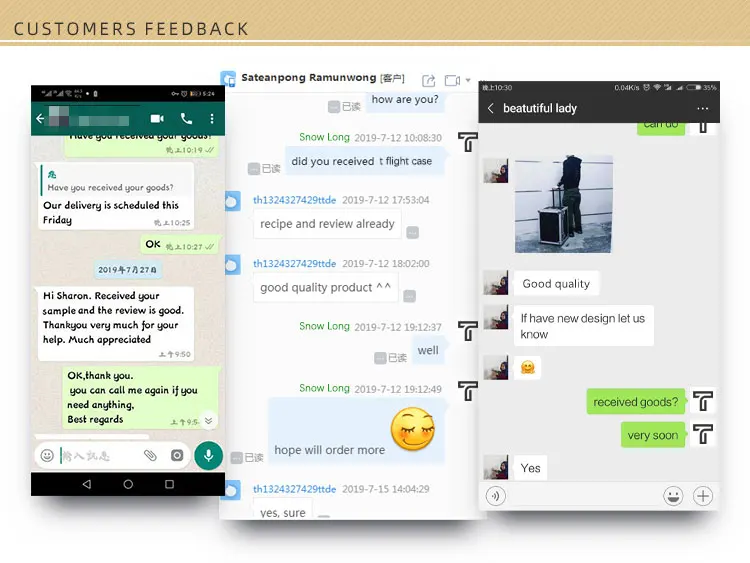This screenshot has width=750, height=563.
Task: Click the small gray icon after 'good quality product'
Action: coord(409,296)
